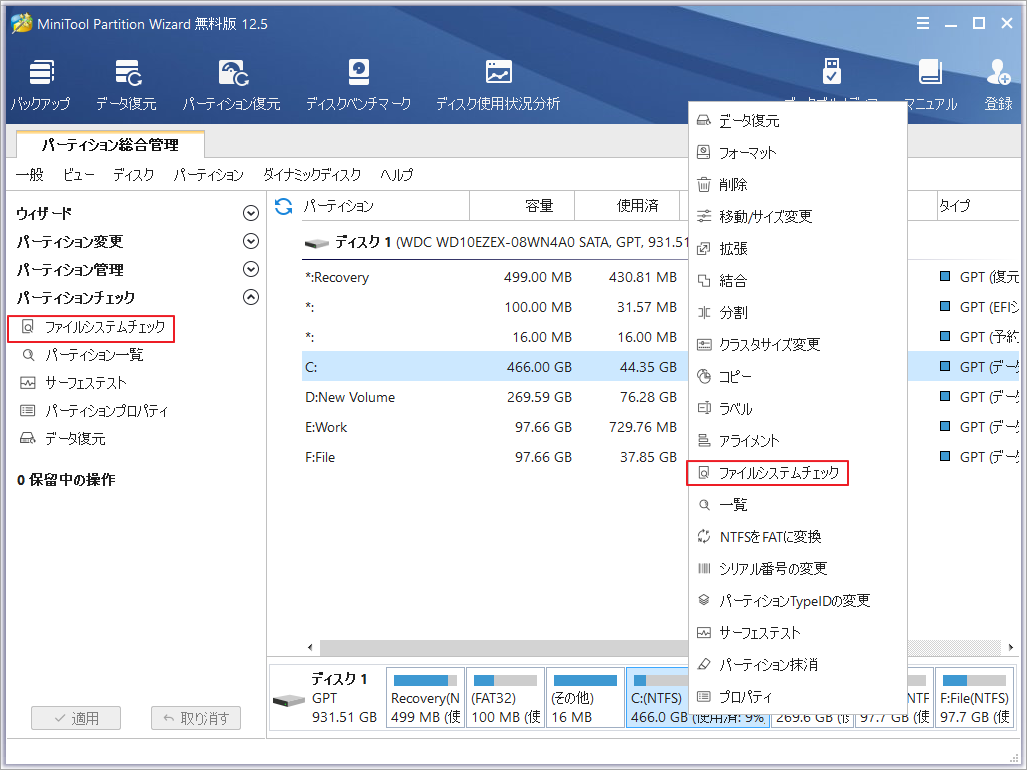Open the ダイナミックディスク menu
The height and width of the screenshot is (770, 1027).
pos(312,175)
